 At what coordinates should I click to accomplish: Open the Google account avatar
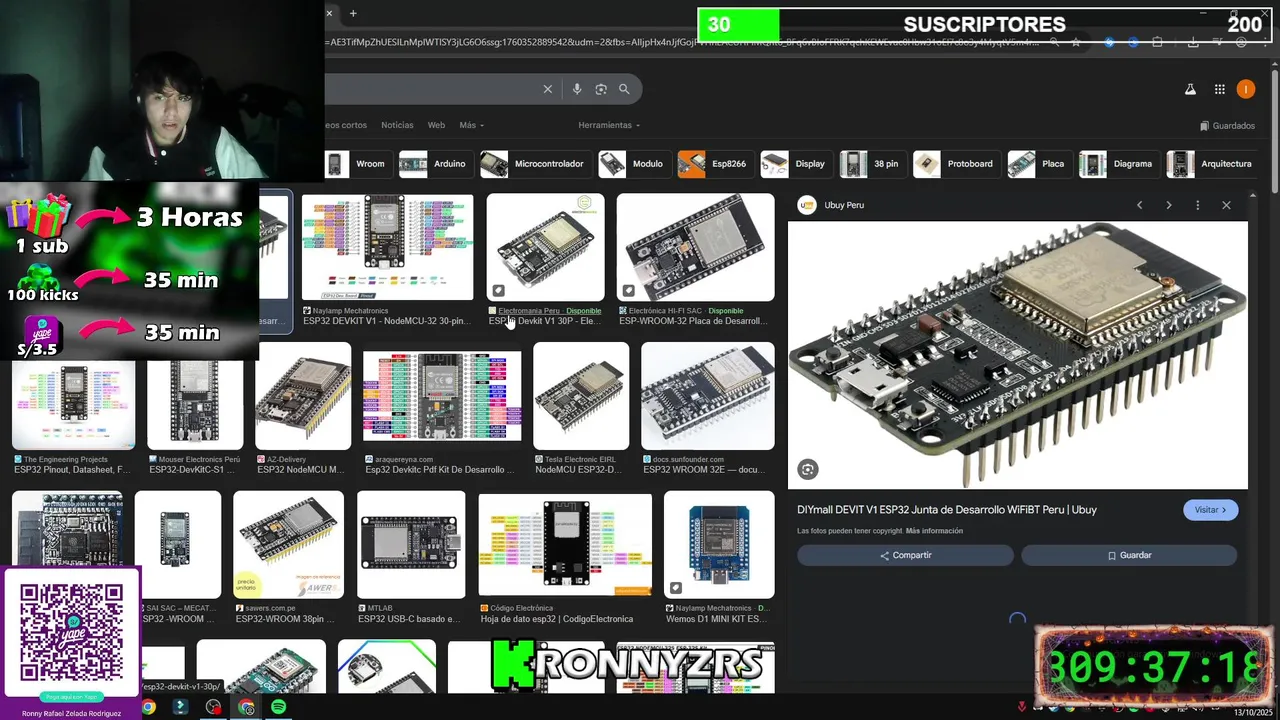1245,89
